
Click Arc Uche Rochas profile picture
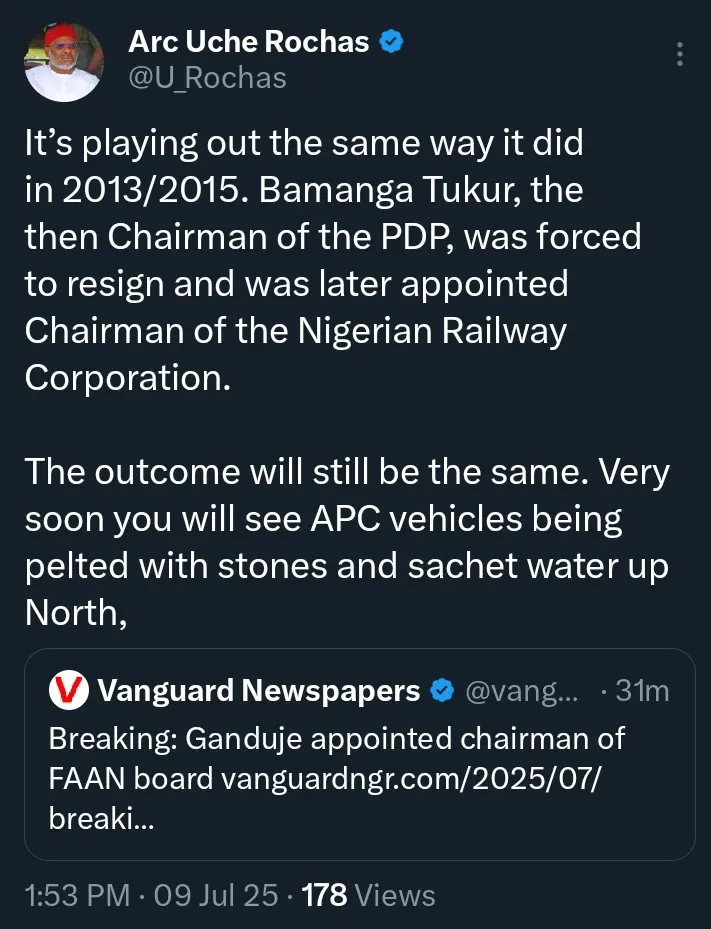click(x=63, y=60)
